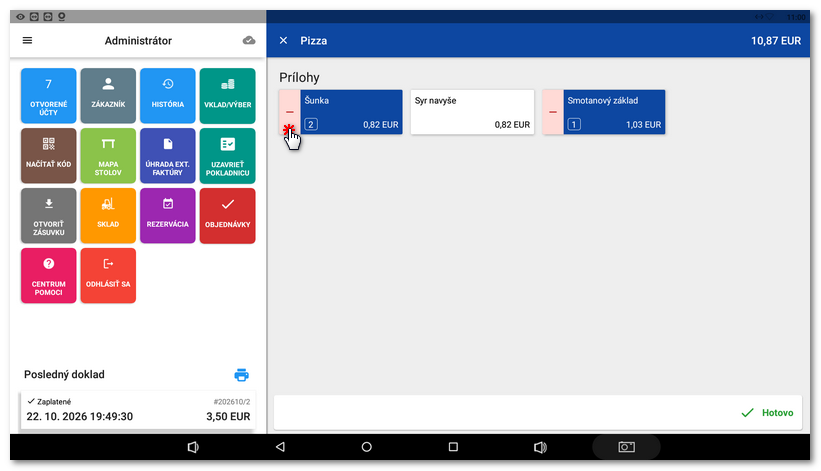The height and width of the screenshot is (471, 821).
Task: Tap the Android home circle button
Action: click(367, 447)
